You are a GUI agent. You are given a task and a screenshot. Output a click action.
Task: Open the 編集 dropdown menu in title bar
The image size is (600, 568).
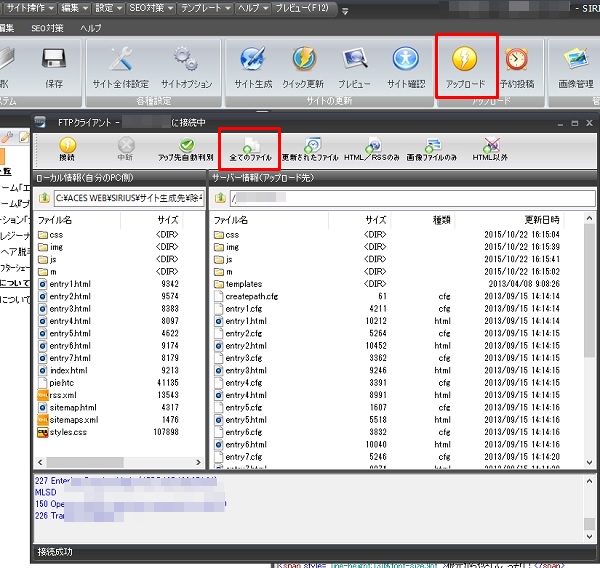point(75,8)
